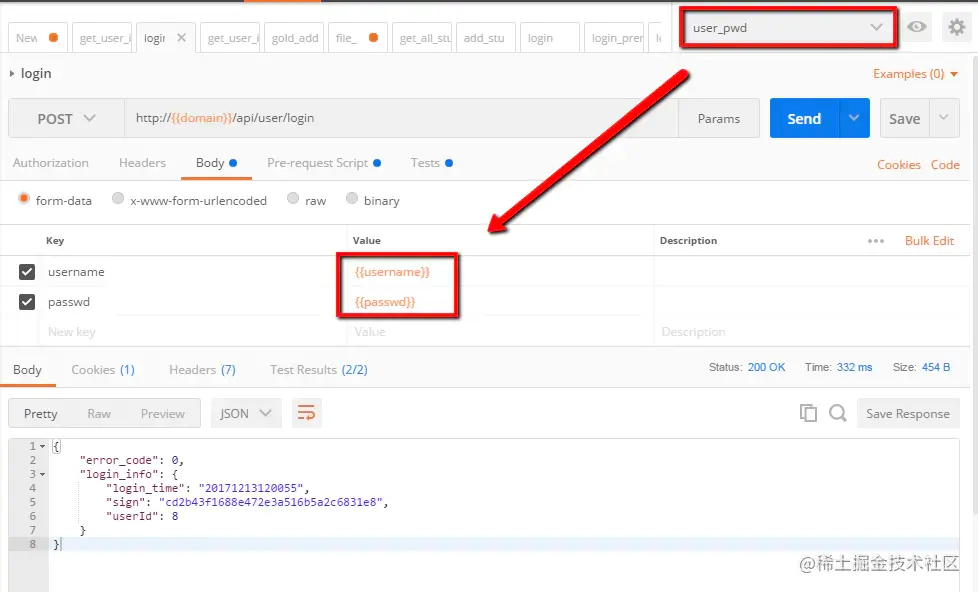Open the Save button dropdown arrow

[x=944, y=118]
